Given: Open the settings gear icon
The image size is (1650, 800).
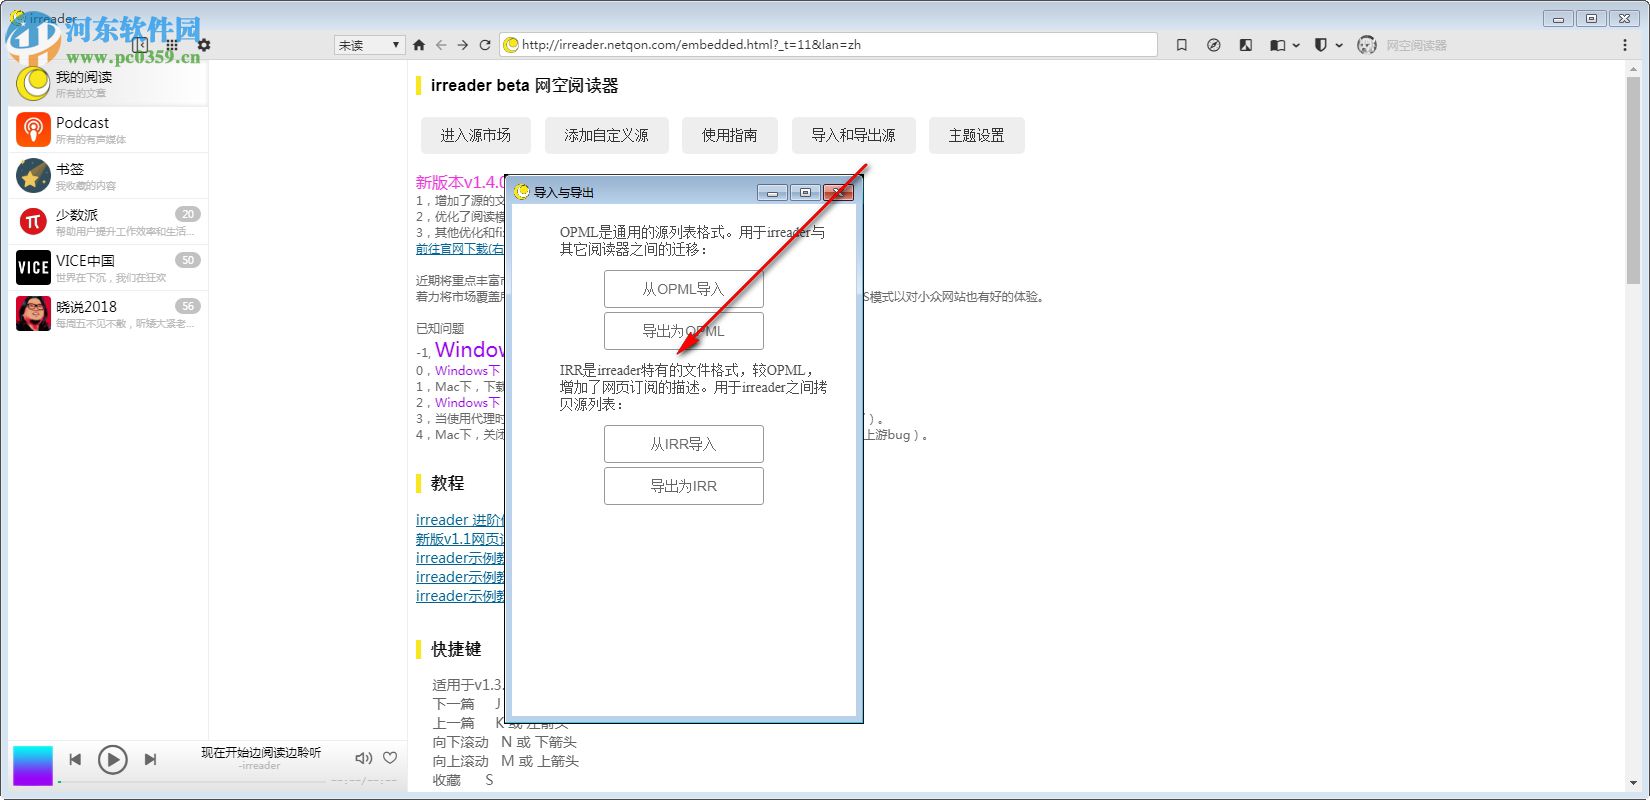Looking at the screenshot, I should pyautogui.click(x=204, y=45).
